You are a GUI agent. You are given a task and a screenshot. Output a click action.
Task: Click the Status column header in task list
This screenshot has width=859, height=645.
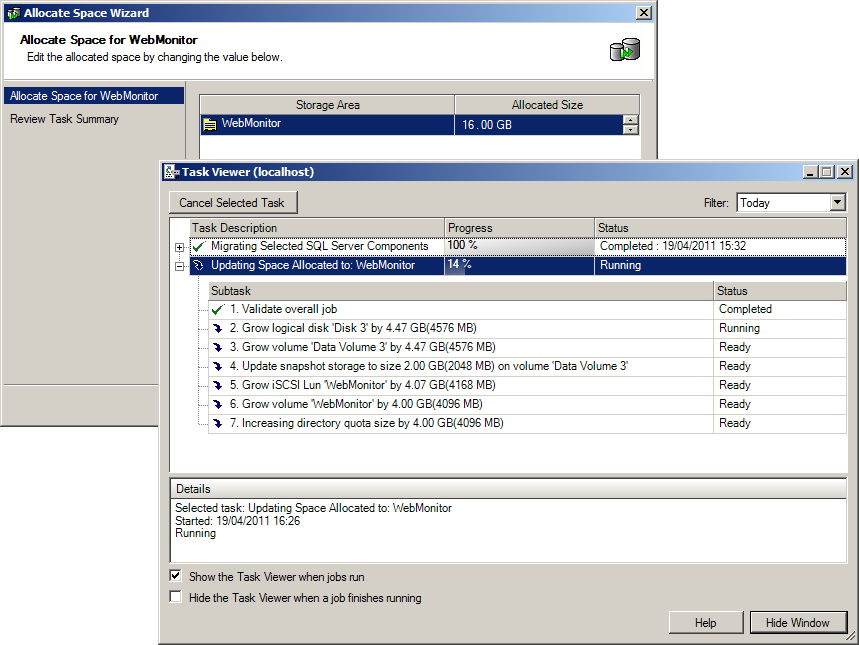720,228
